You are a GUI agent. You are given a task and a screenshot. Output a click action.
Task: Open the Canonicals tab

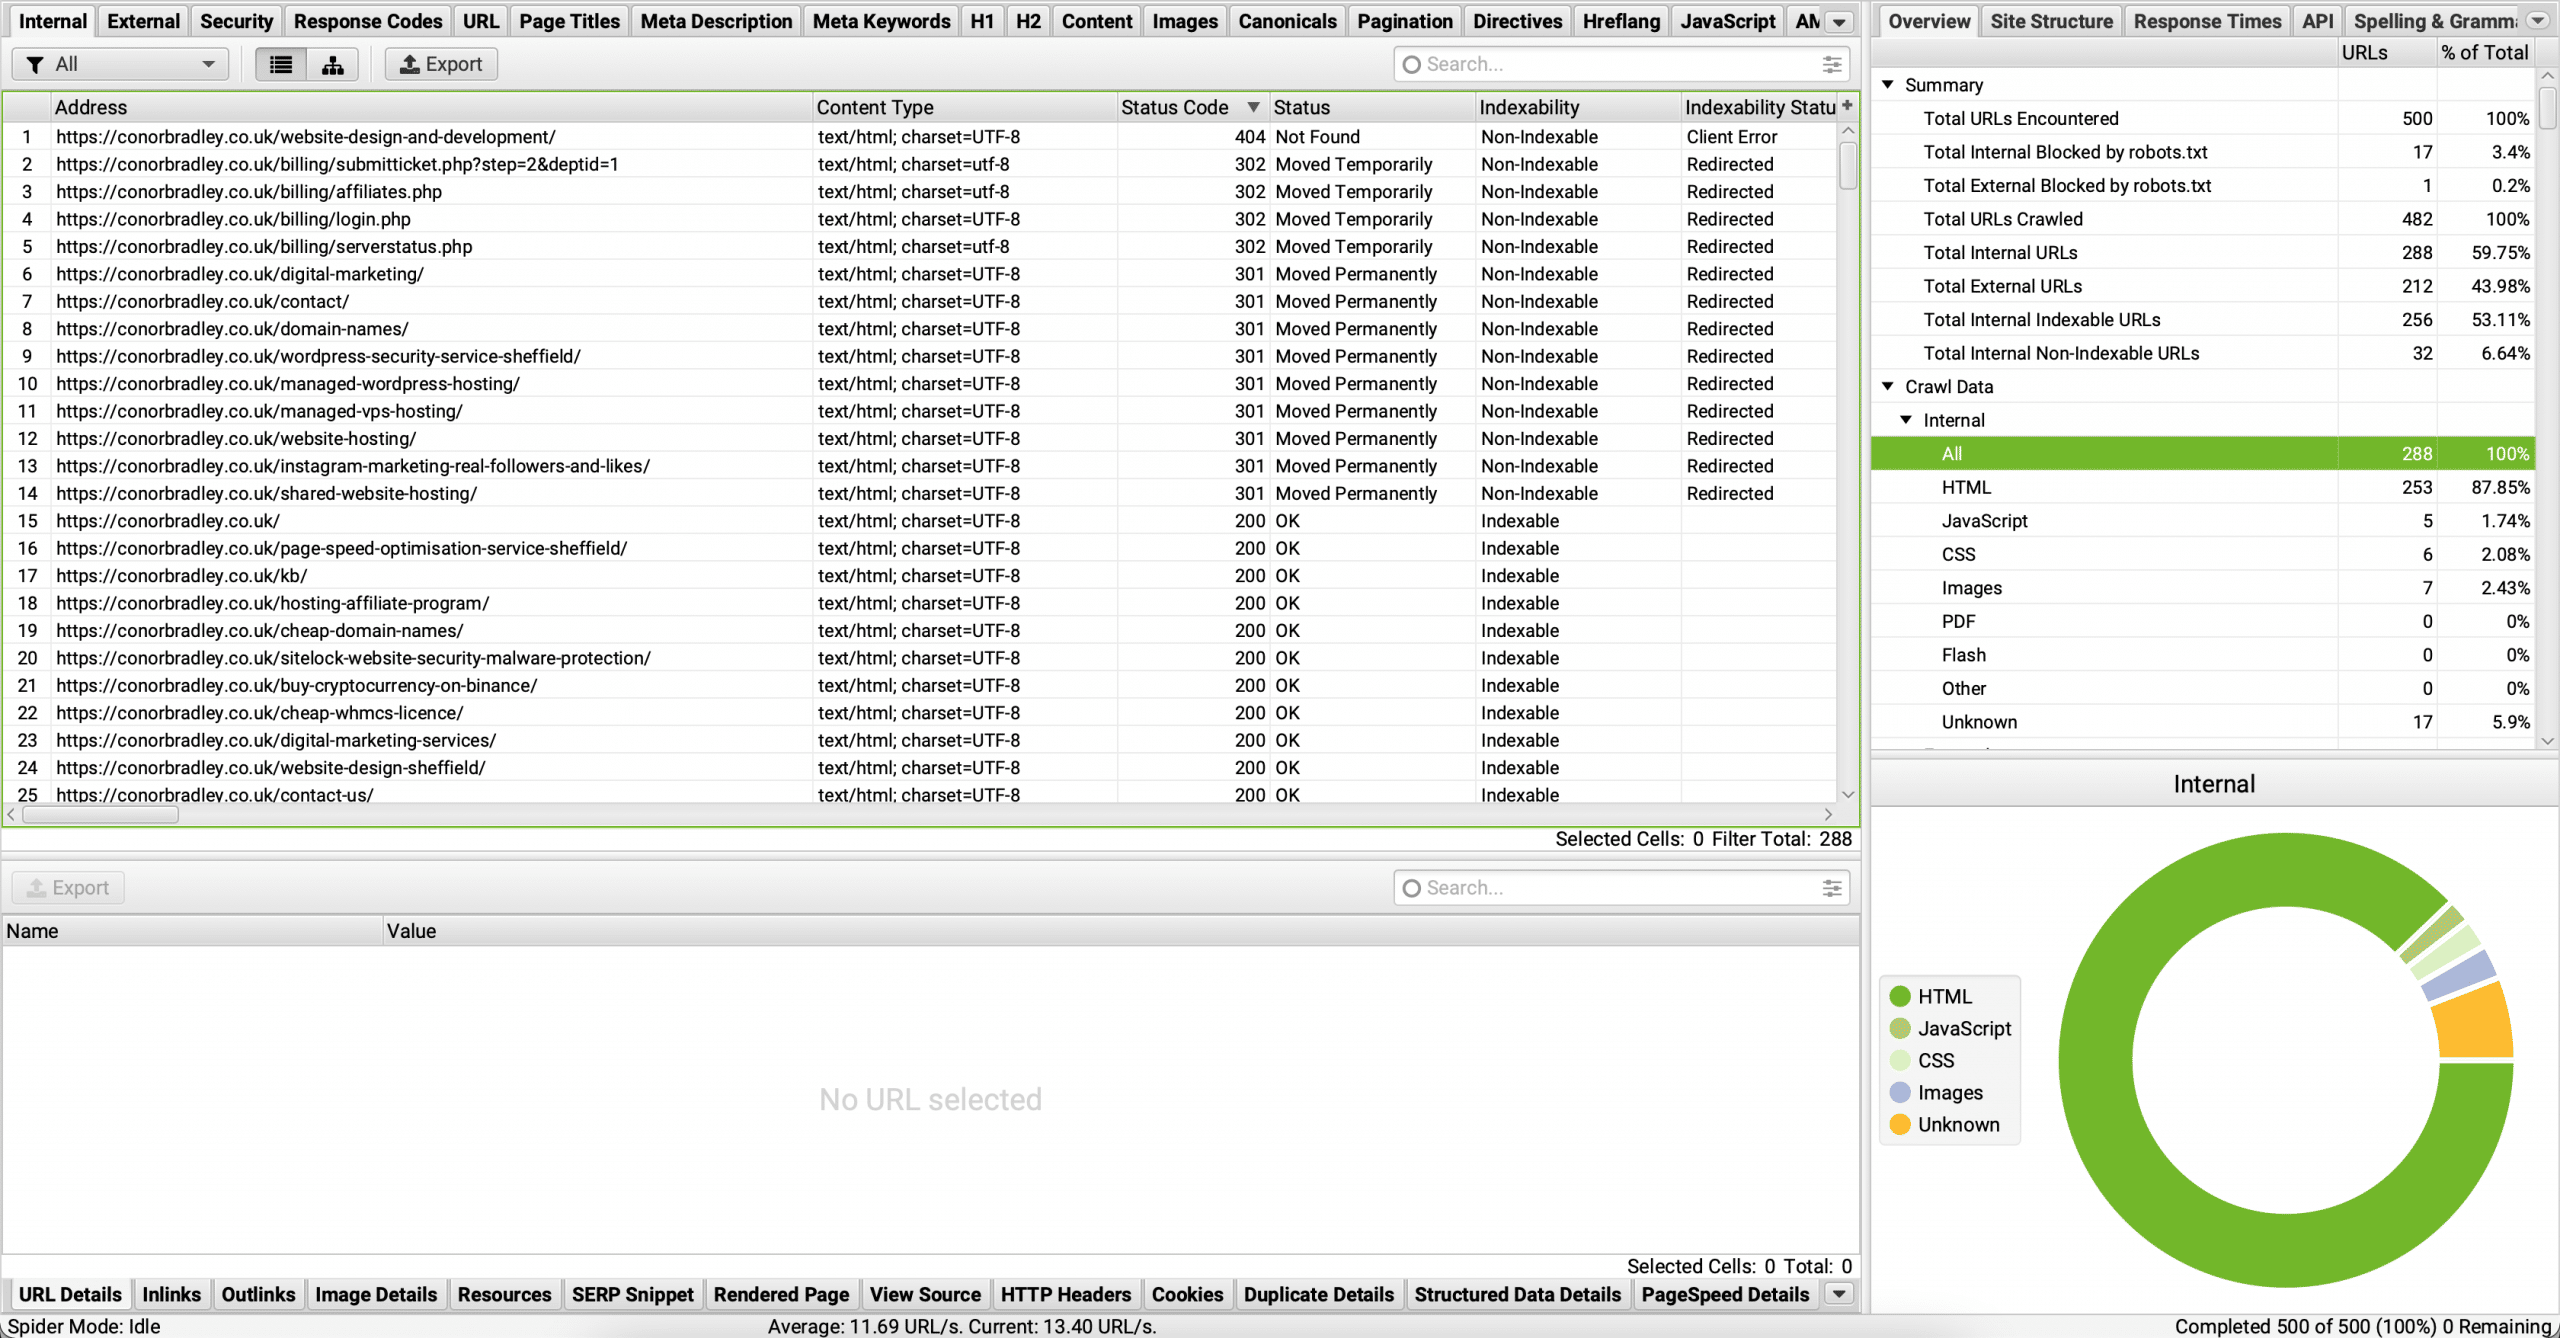tap(1287, 21)
